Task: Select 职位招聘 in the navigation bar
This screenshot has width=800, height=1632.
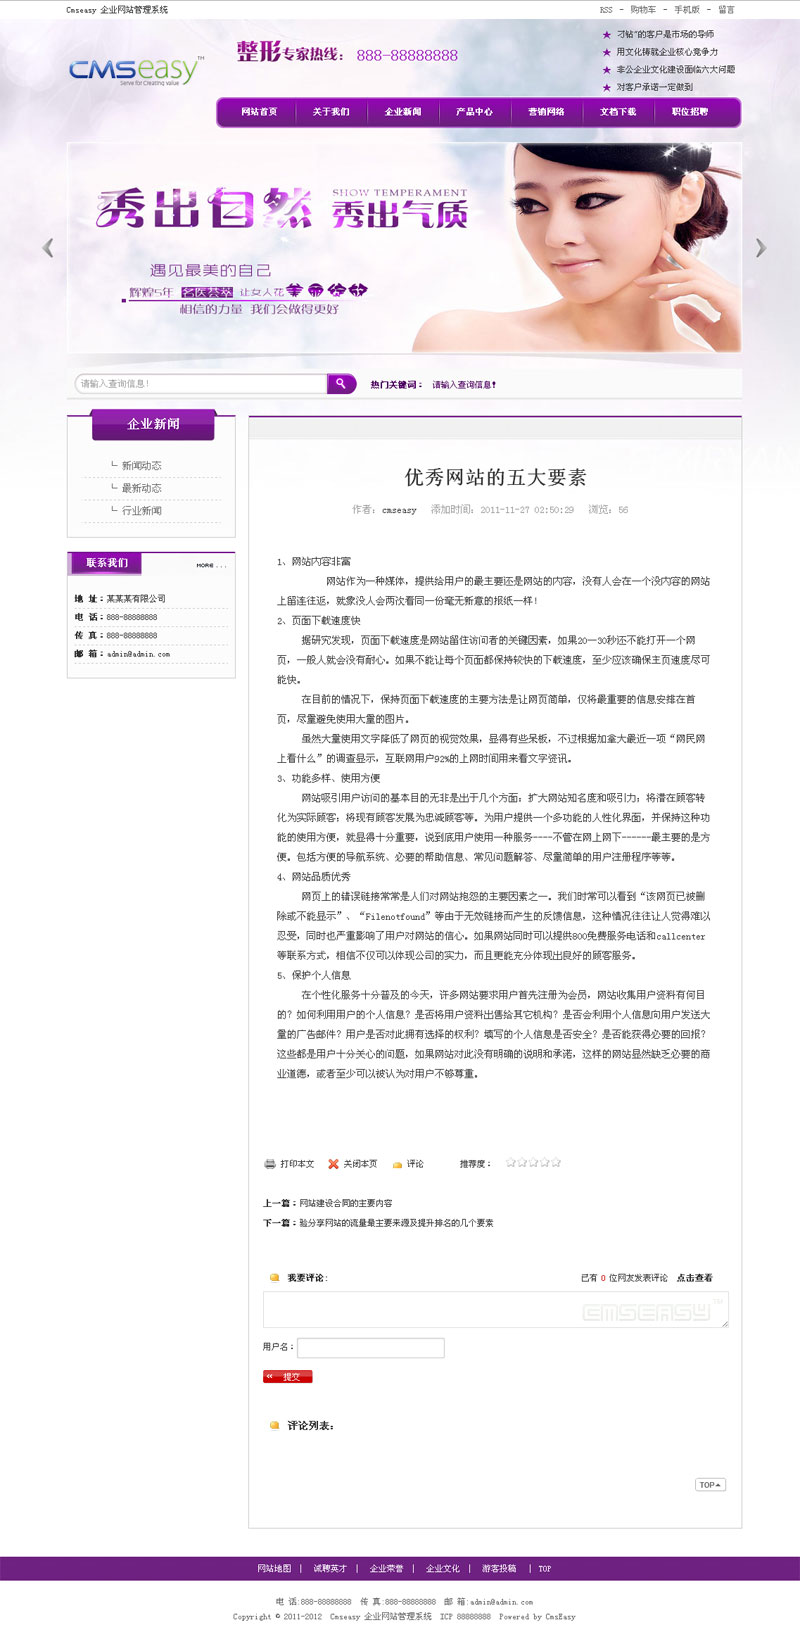Action: pyautogui.click(x=689, y=112)
